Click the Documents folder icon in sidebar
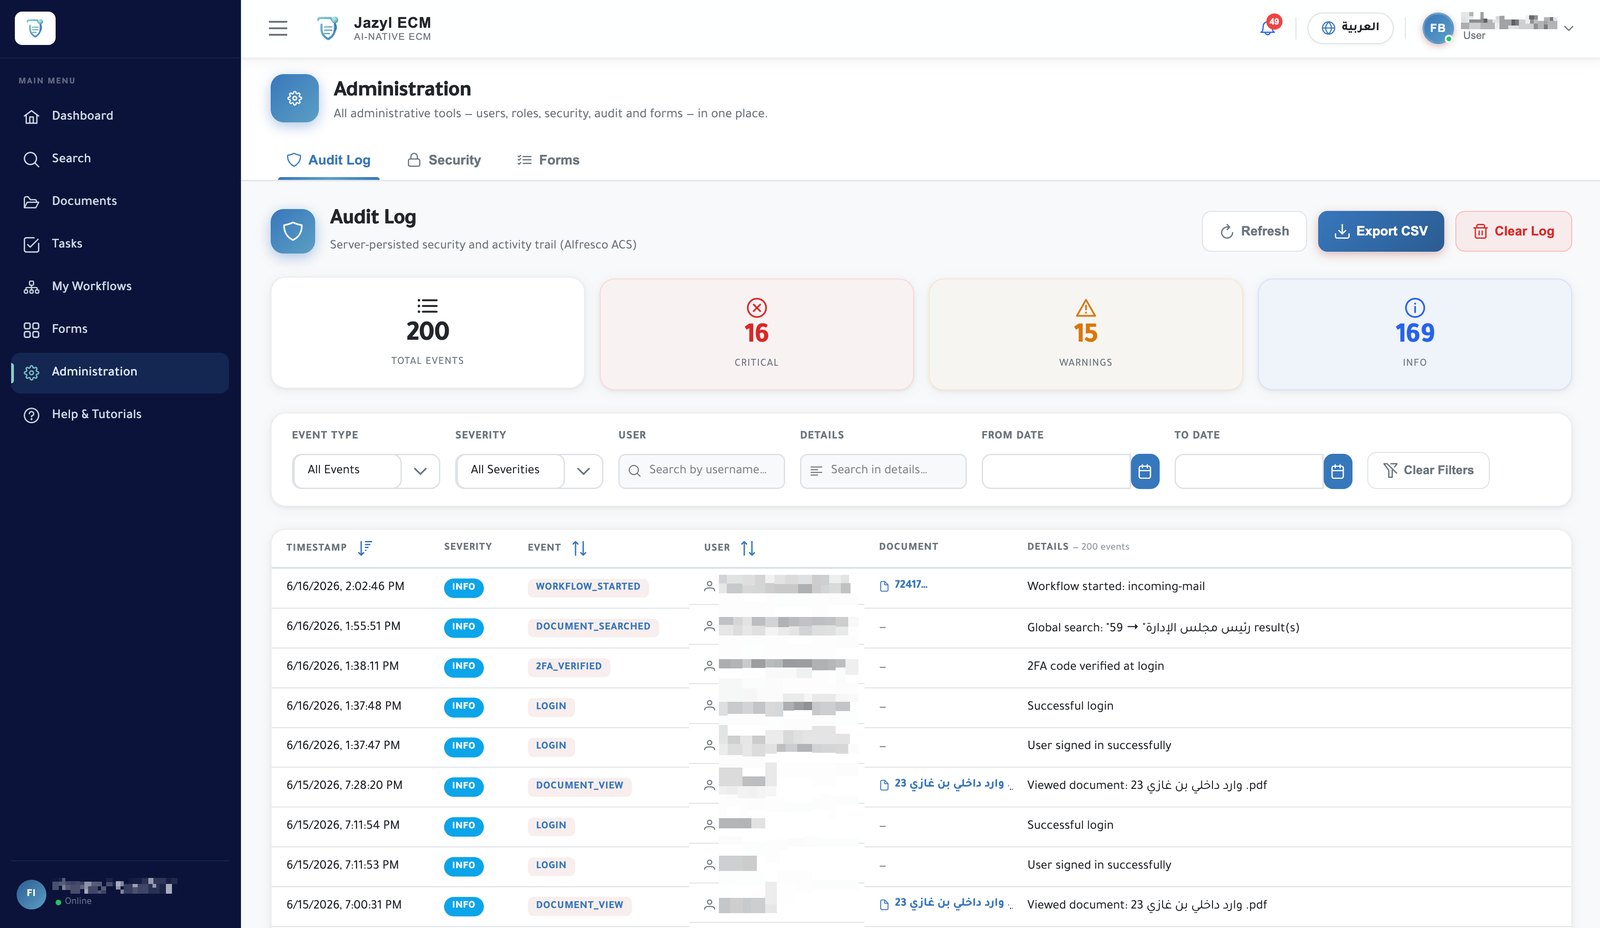Image resolution: width=1600 pixels, height=928 pixels. [x=32, y=201]
